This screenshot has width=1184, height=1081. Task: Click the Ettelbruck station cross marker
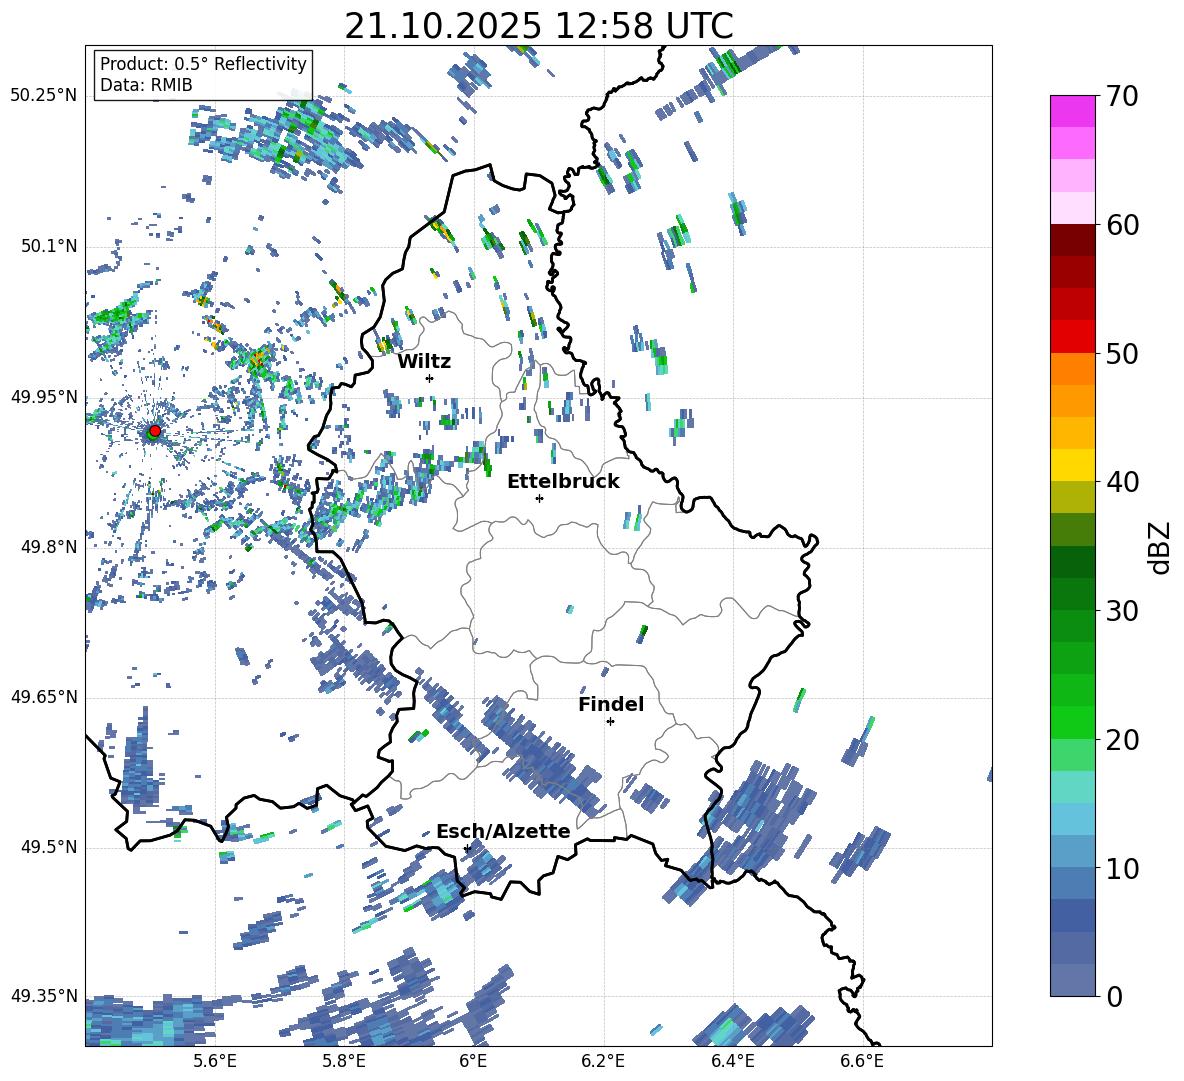tap(539, 498)
